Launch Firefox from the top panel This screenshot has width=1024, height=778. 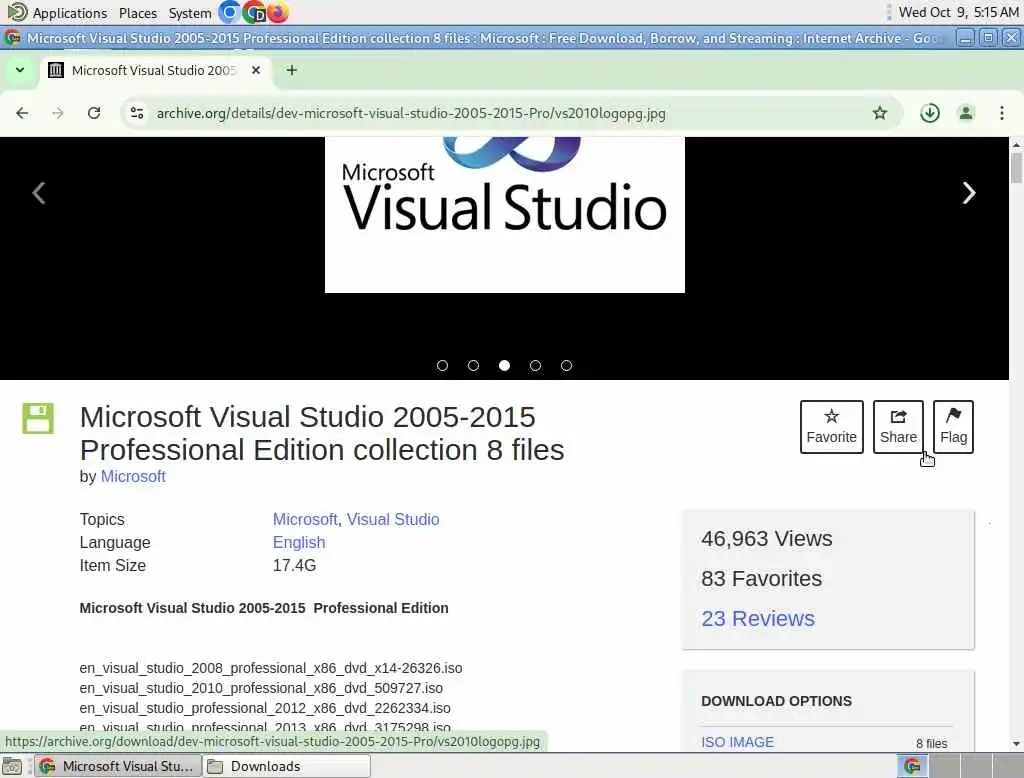pyautogui.click(x=278, y=12)
